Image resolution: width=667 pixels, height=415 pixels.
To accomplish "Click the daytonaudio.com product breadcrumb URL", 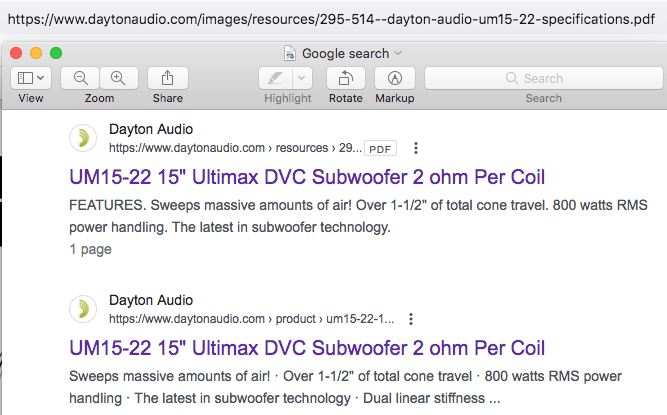I will pyautogui.click(x=251, y=319).
